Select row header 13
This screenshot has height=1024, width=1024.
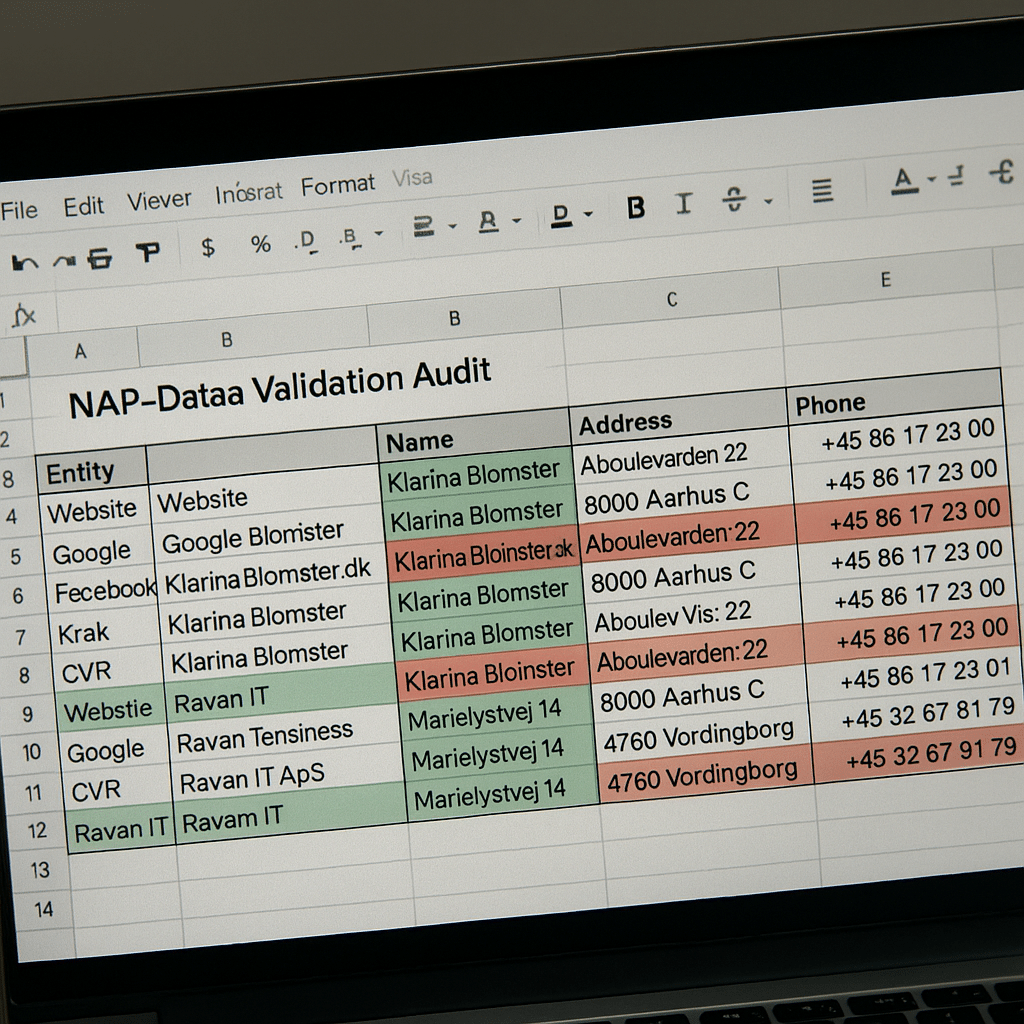[x=40, y=870]
